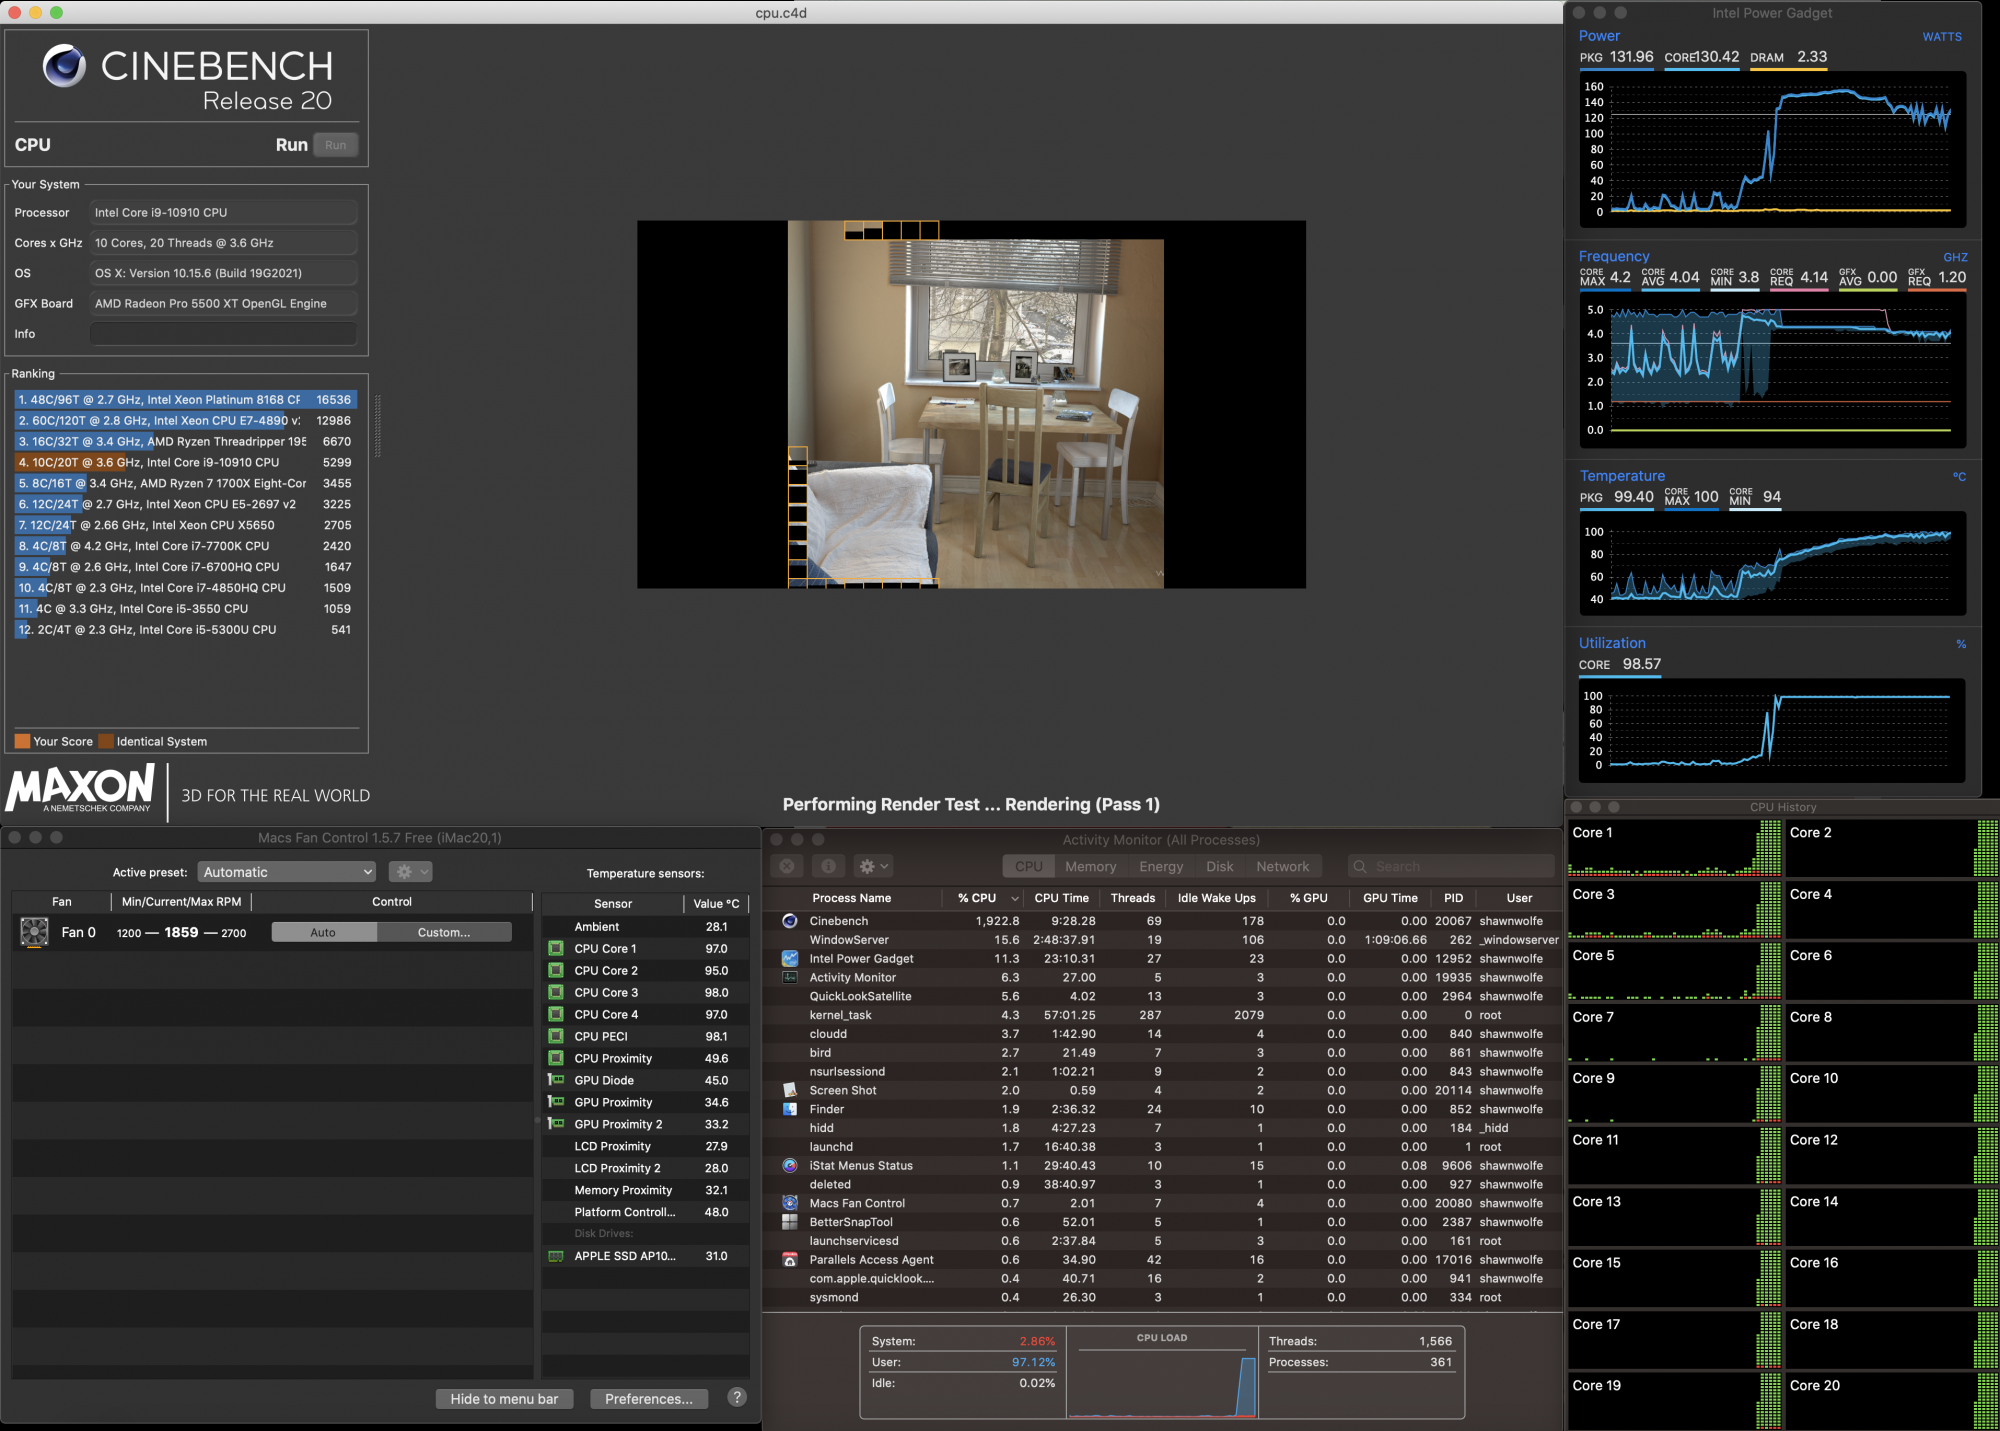Open the Active preset Automatic dropdown
Image resolution: width=2000 pixels, height=1431 pixels.
click(x=286, y=872)
